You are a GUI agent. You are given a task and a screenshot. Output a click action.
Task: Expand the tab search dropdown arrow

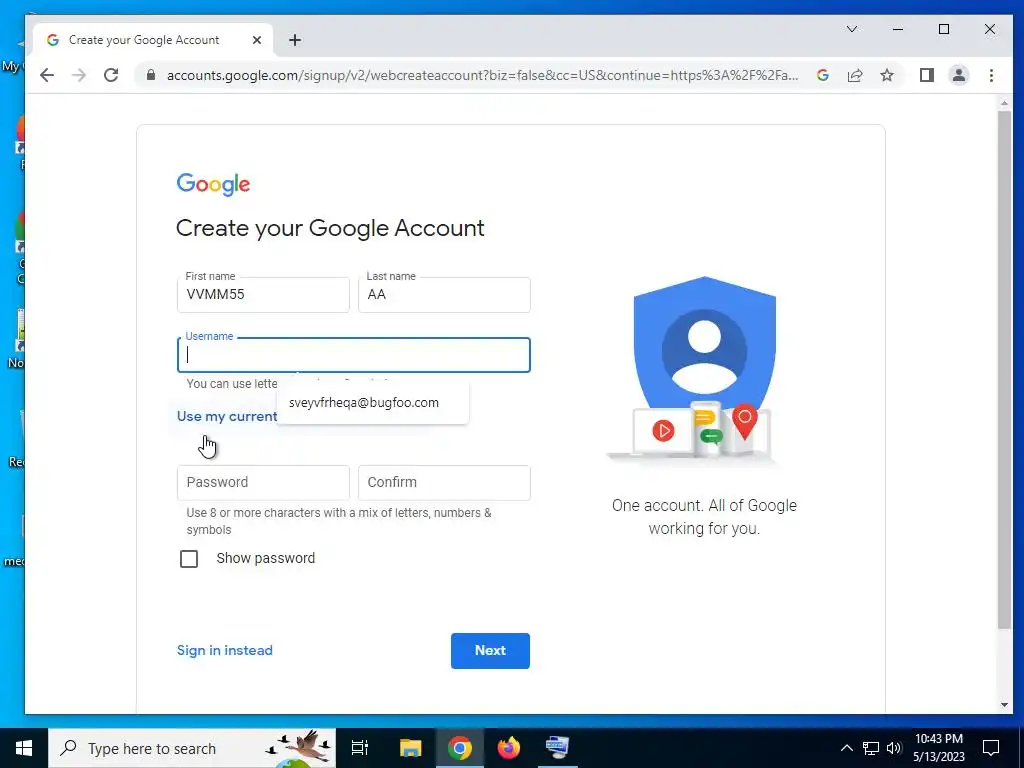[x=852, y=29]
